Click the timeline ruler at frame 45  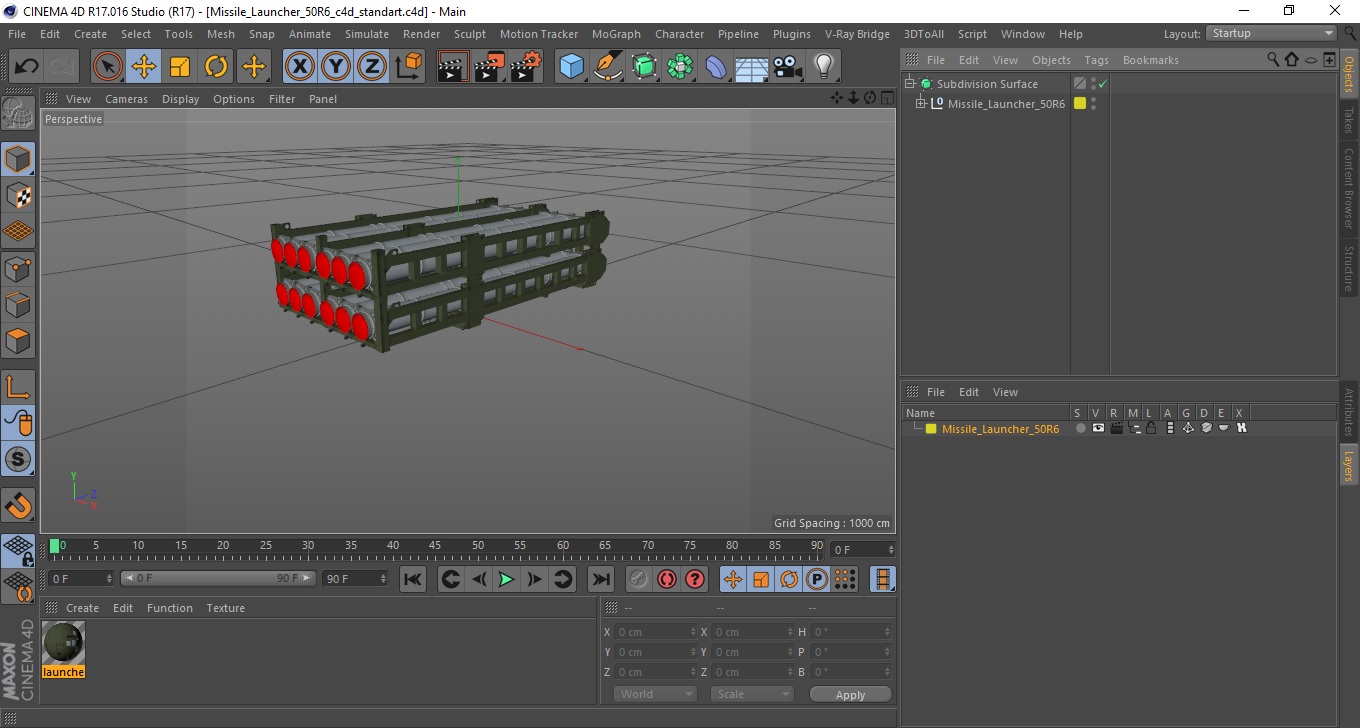[x=435, y=547]
